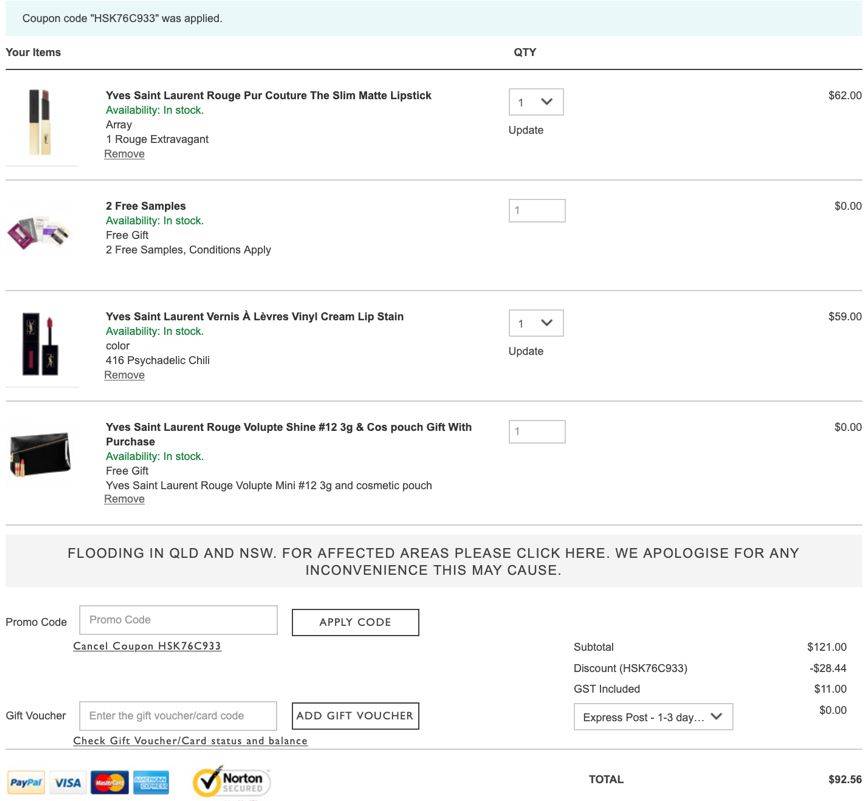
Task: Check gift voucher/card status and balance
Action: point(190,741)
